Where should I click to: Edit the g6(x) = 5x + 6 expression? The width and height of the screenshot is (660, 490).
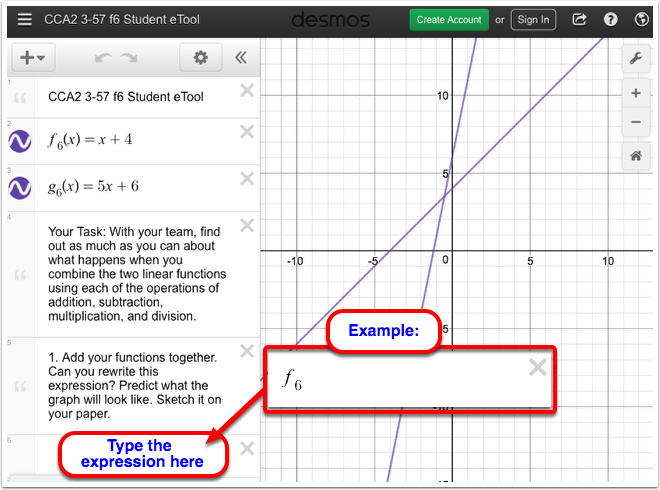tap(93, 187)
